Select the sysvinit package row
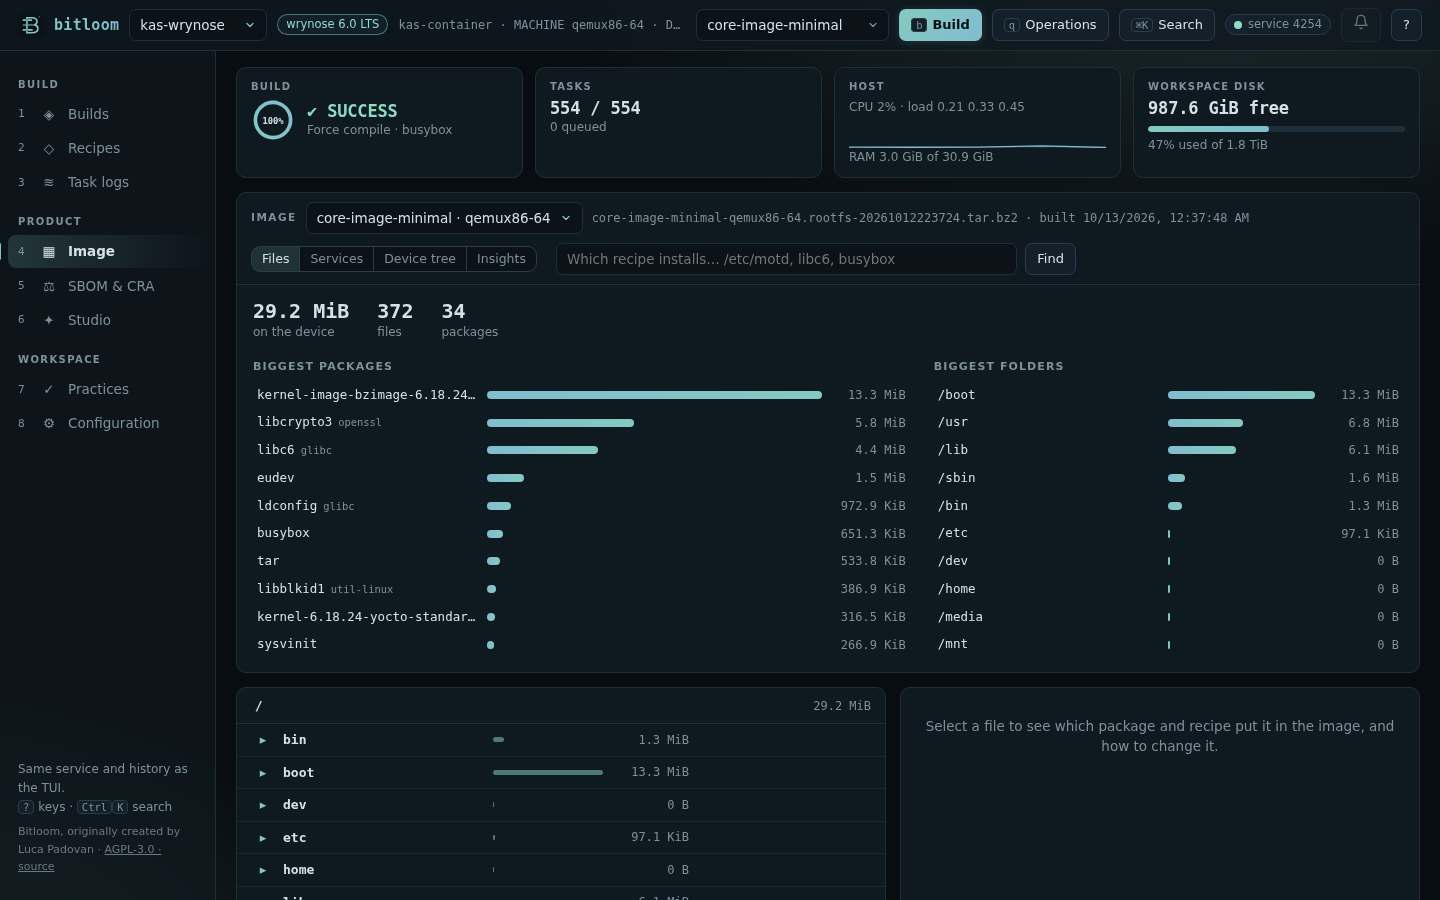Screen dimensions: 1440x900 (x=581, y=645)
